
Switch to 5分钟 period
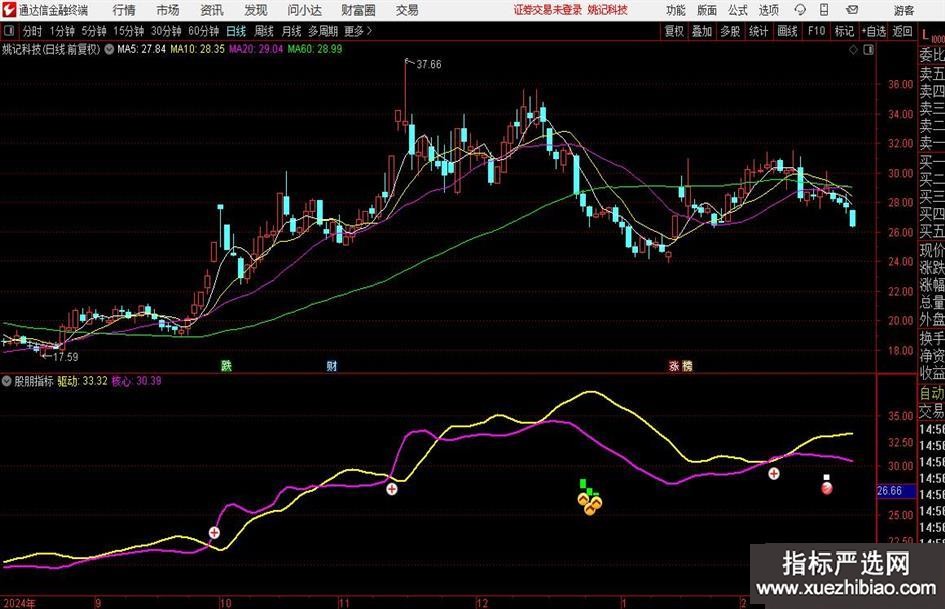[x=94, y=31]
